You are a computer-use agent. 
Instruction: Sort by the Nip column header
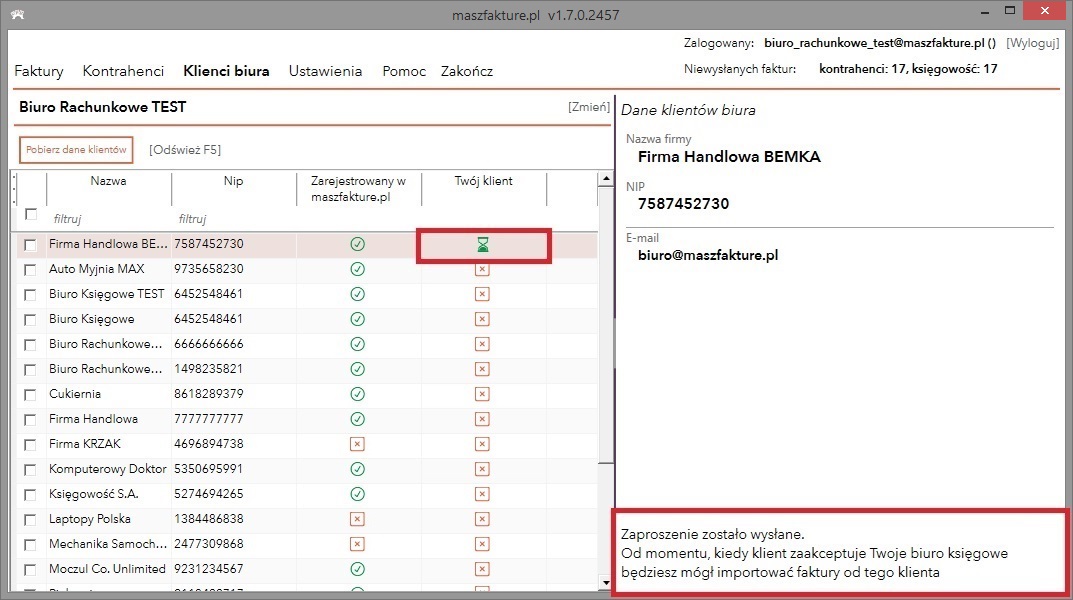tap(233, 181)
